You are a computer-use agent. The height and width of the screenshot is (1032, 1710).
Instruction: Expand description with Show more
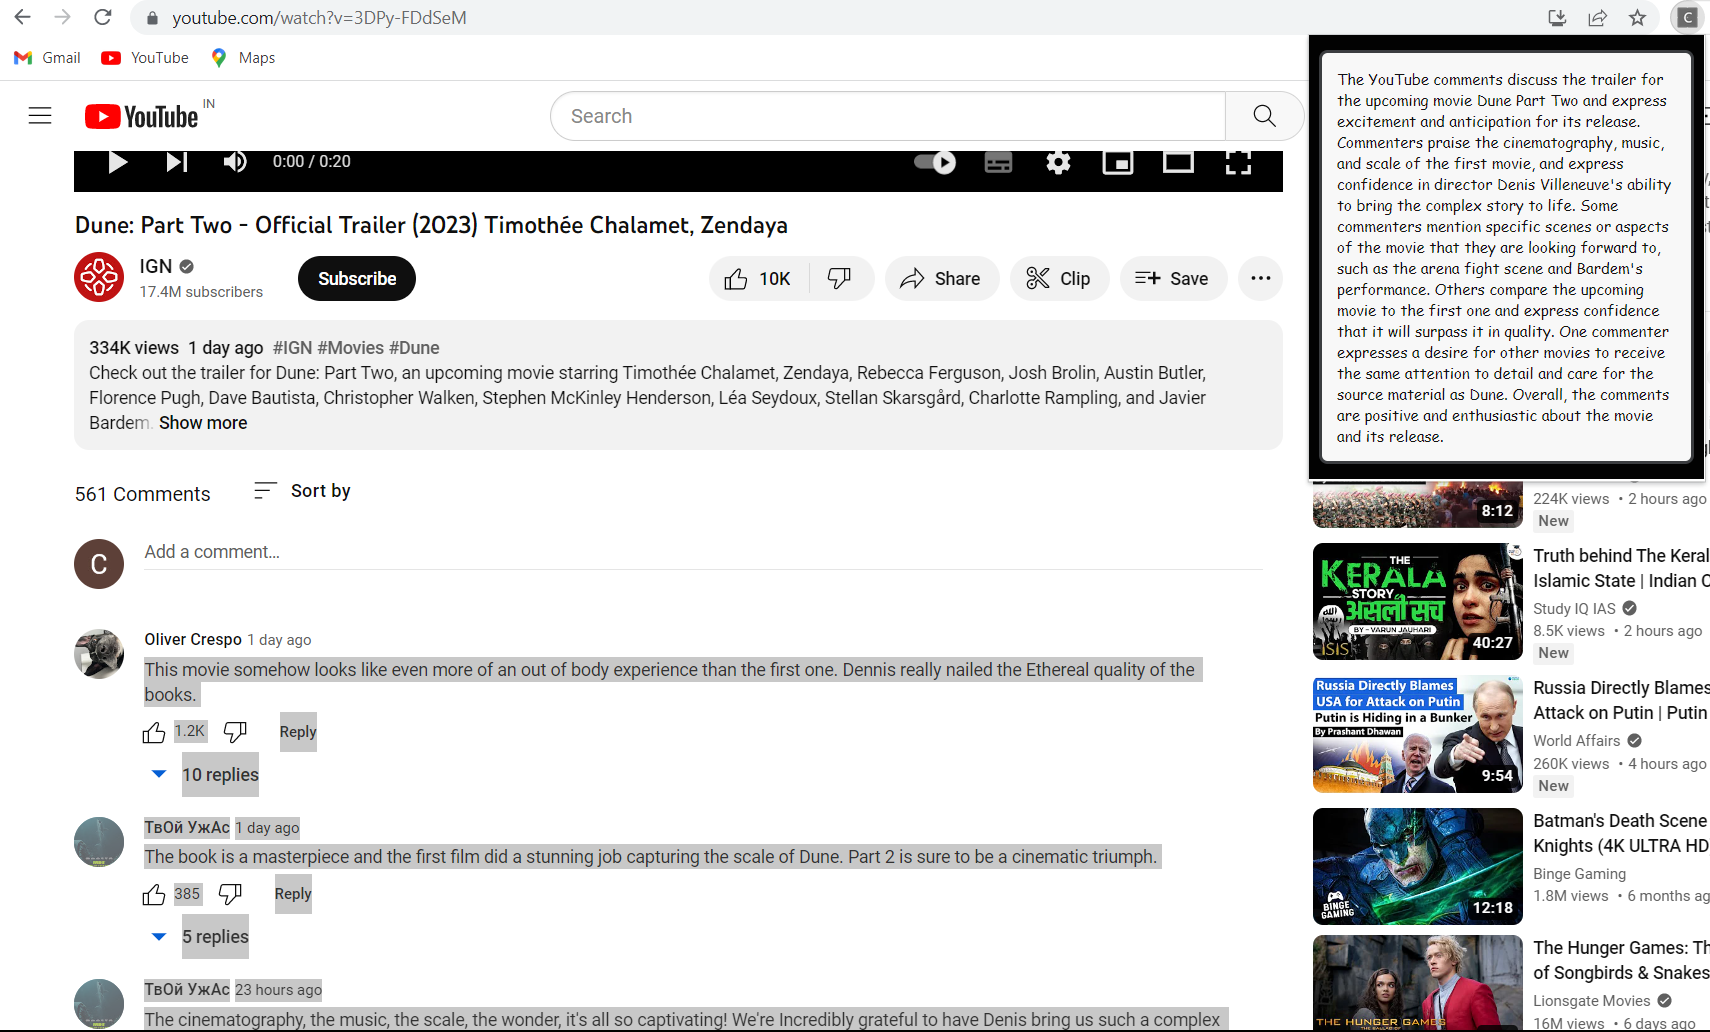click(203, 423)
